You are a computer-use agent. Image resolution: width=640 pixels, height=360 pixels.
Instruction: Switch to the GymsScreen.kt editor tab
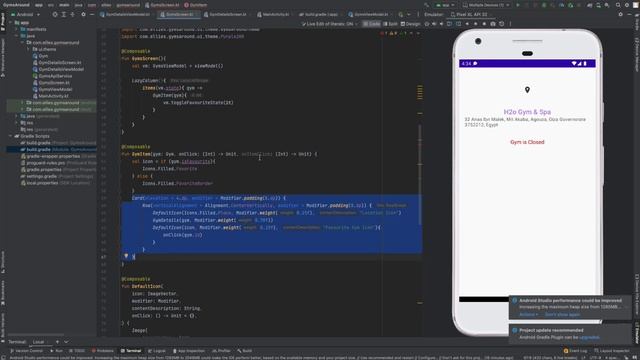[x=178, y=14]
